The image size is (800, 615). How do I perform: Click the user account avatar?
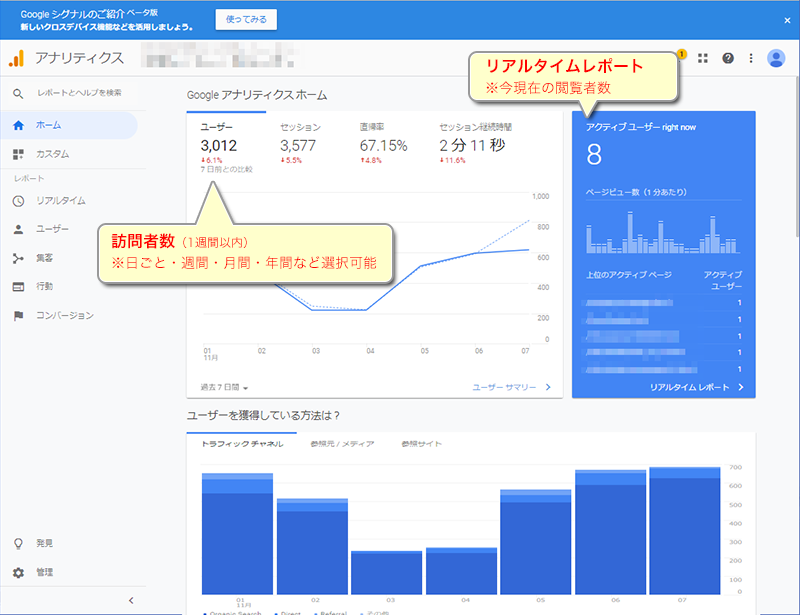coord(776,59)
